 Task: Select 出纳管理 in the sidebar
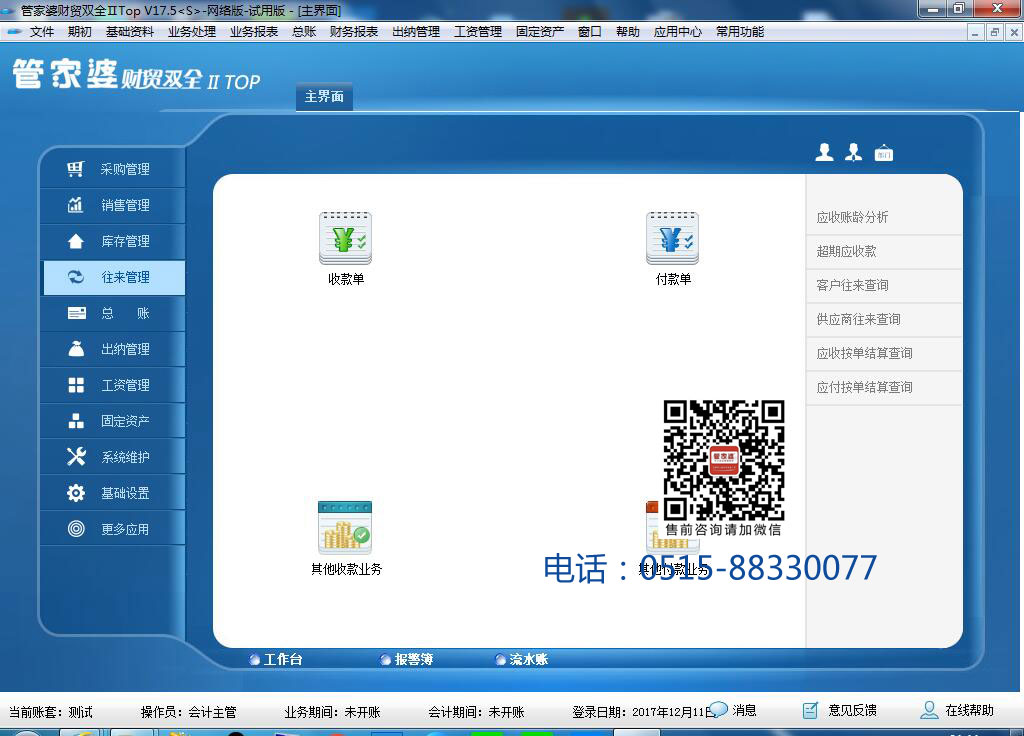pos(112,349)
